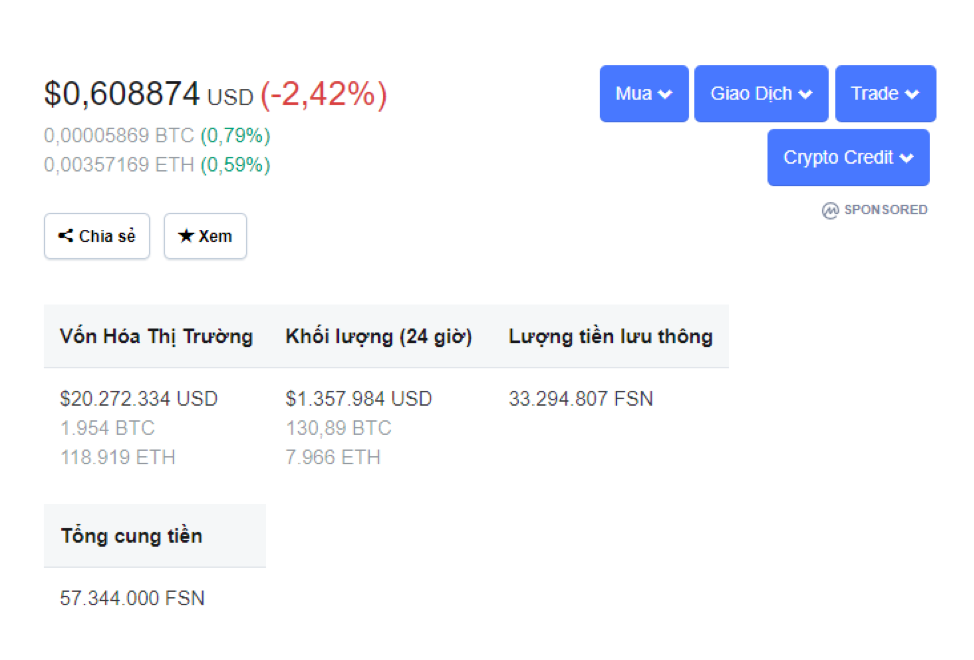This screenshot has width=974, height=660.
Task: Select the $0,608874 USD price
Action: 149,94
